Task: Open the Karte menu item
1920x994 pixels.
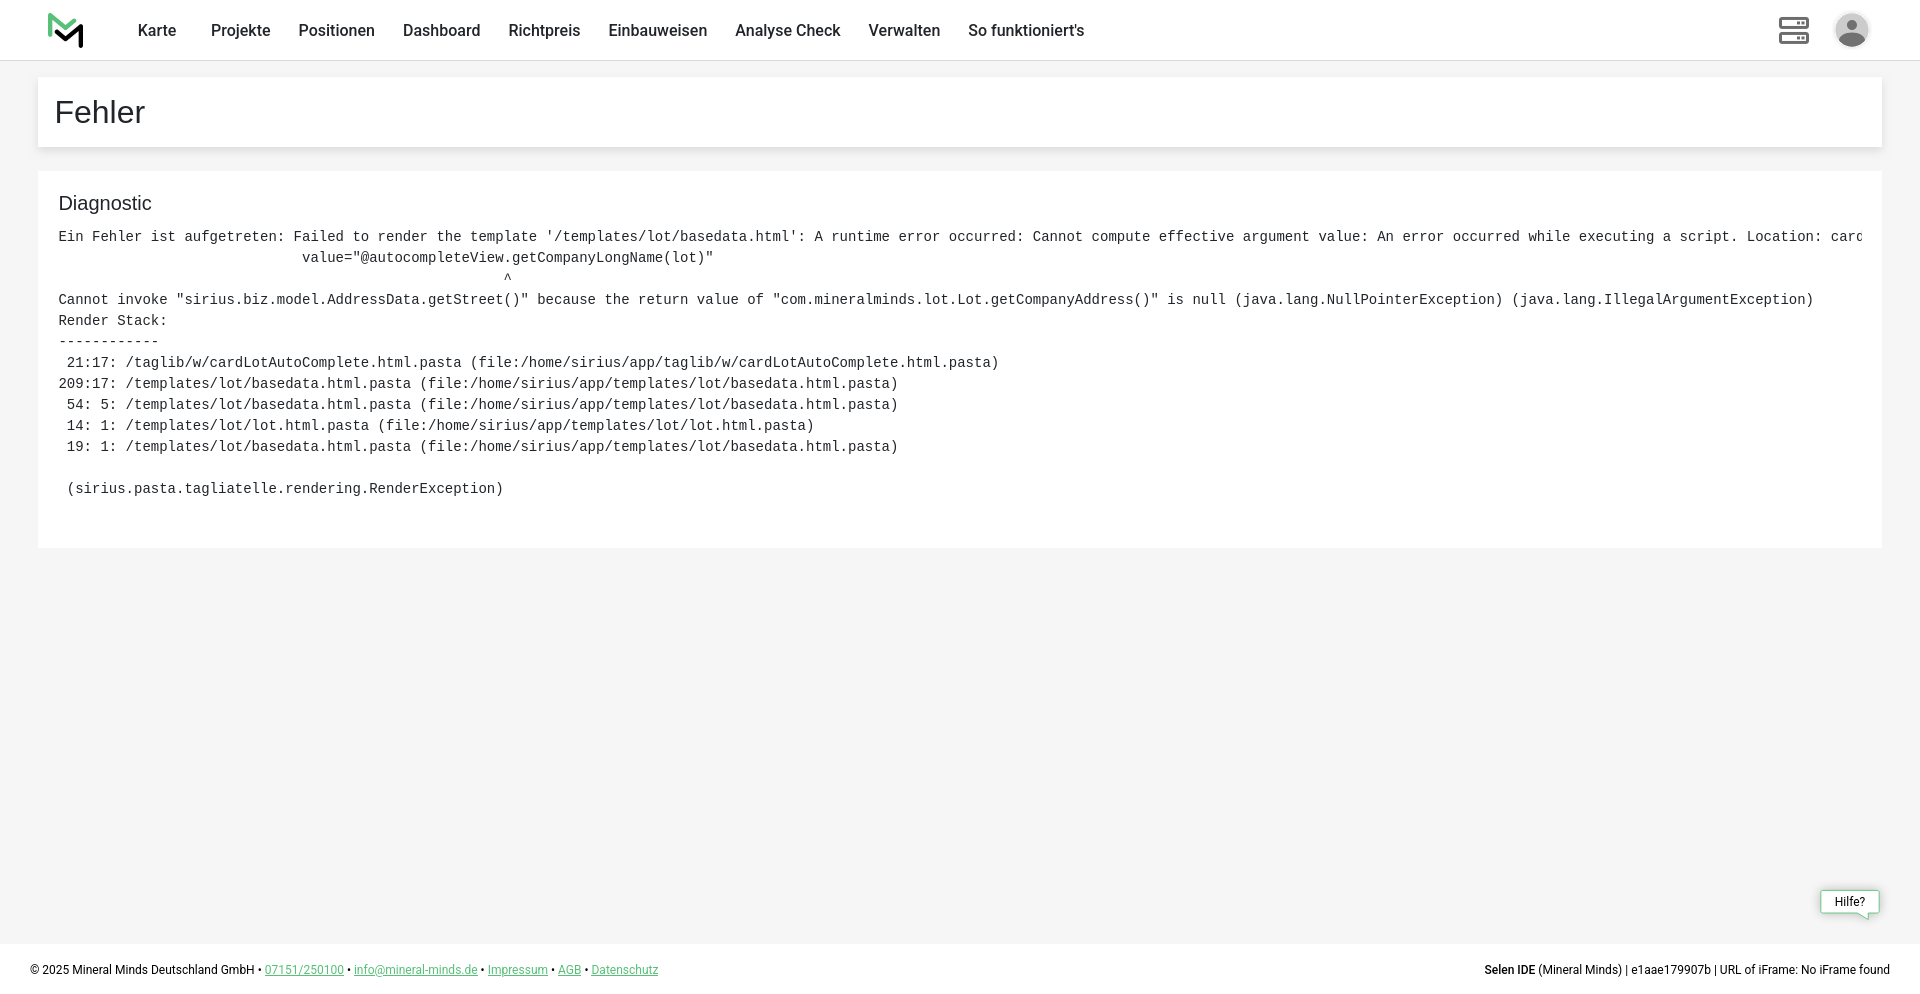Action: tap(157, 31)
